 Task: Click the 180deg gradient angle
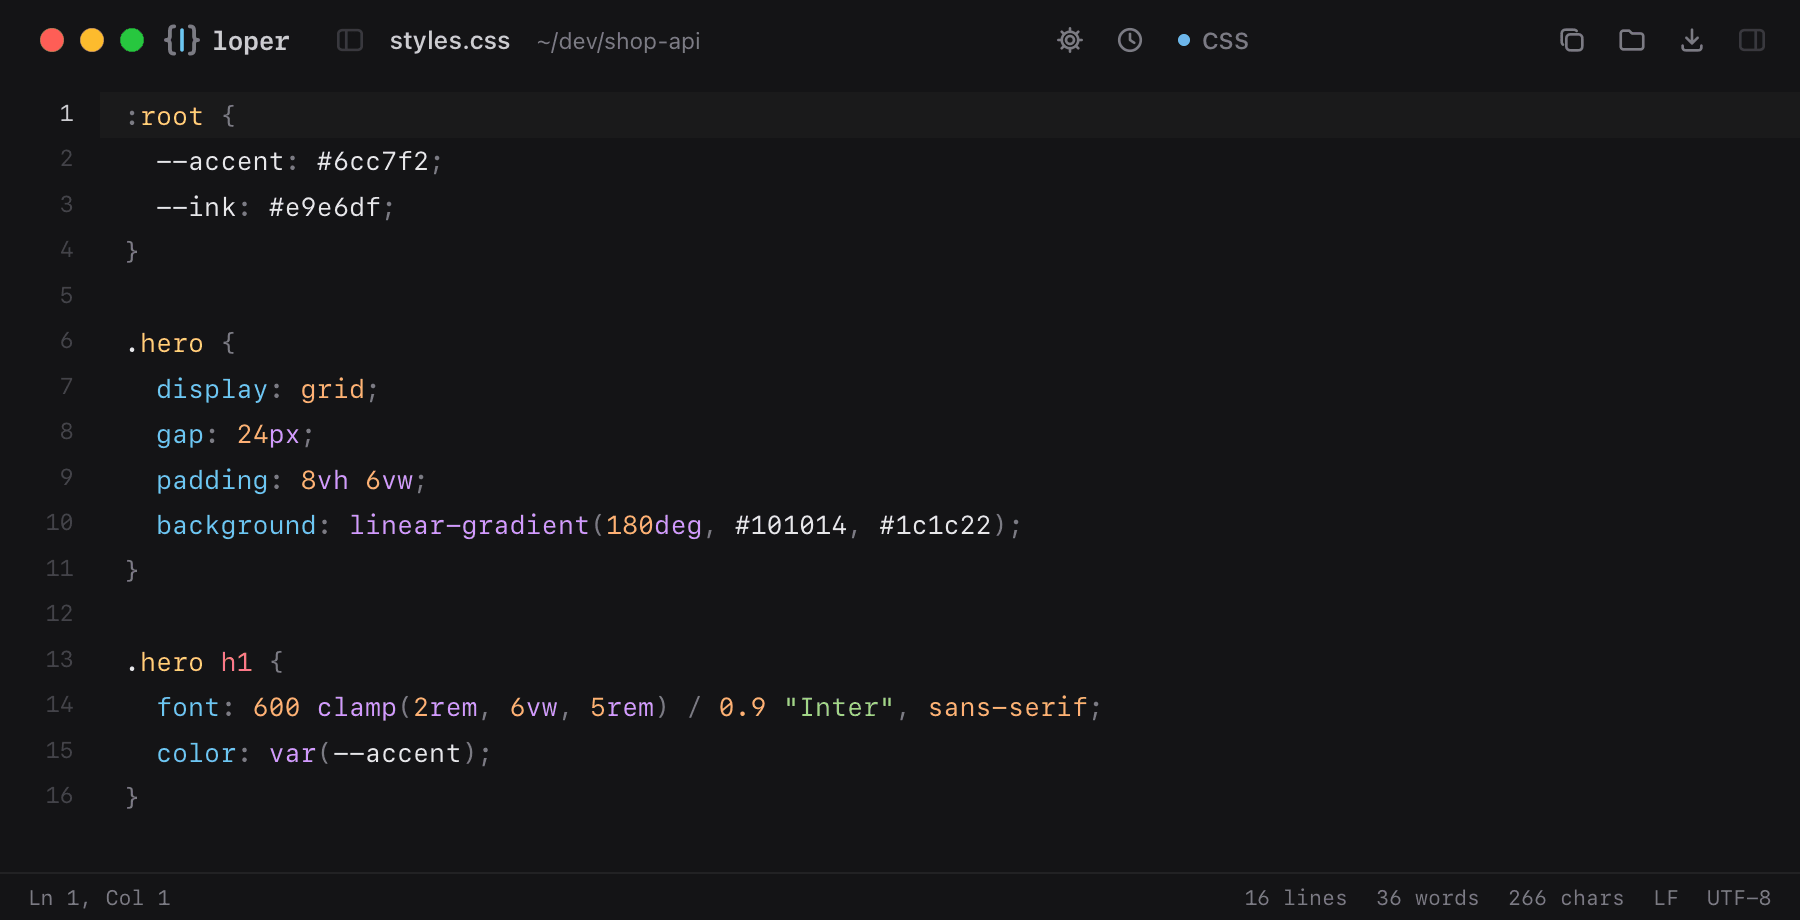point(654,525)
